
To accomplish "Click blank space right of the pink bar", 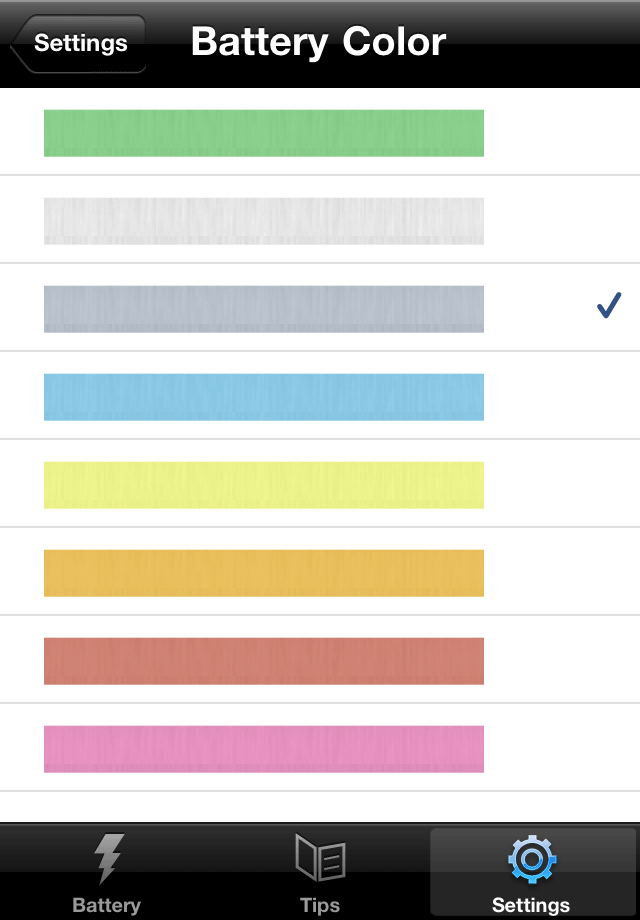I will coord(560,749).
